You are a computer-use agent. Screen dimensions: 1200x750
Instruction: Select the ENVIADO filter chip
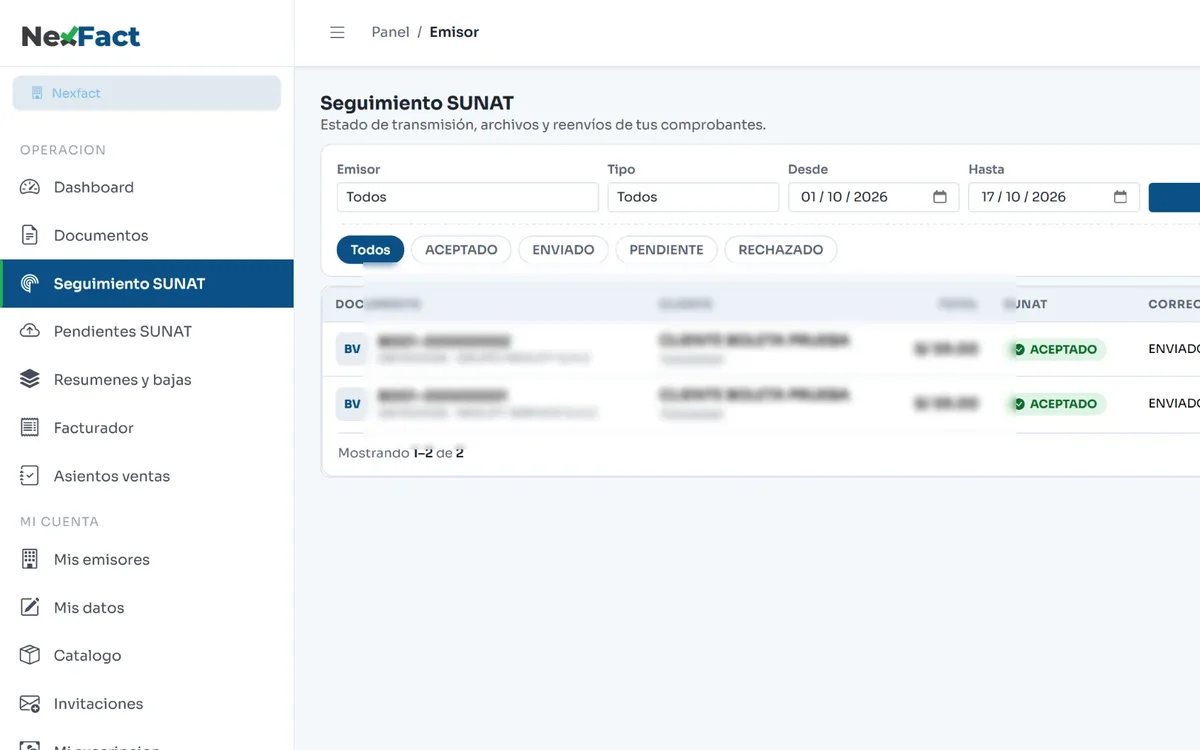(x=563, y=250)
